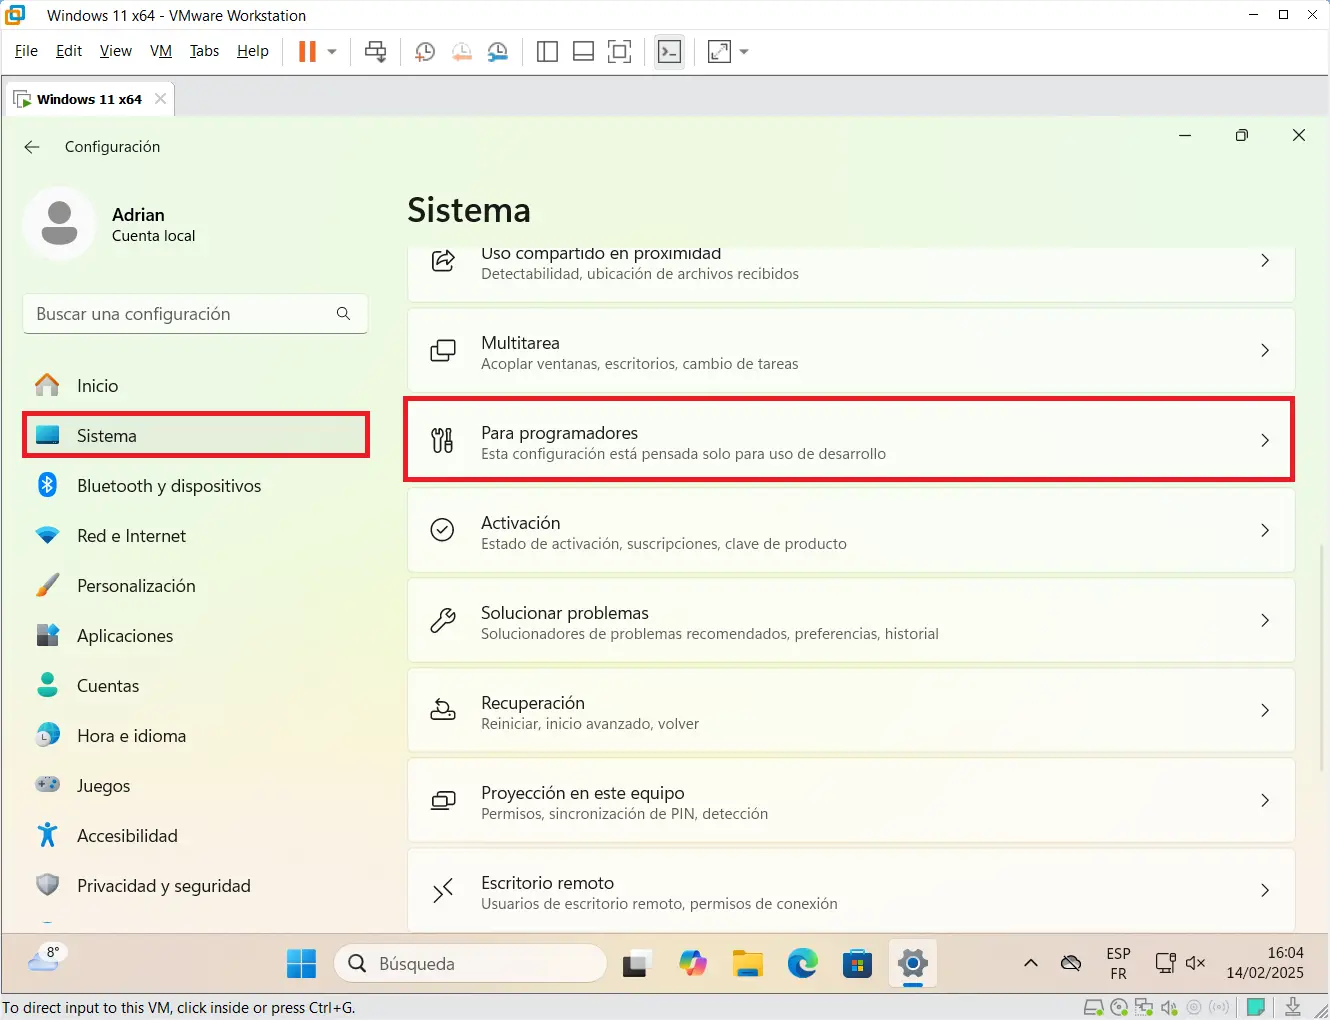Open the VM menu
Screen dimensions: 1330x1020
pos(161,51)
